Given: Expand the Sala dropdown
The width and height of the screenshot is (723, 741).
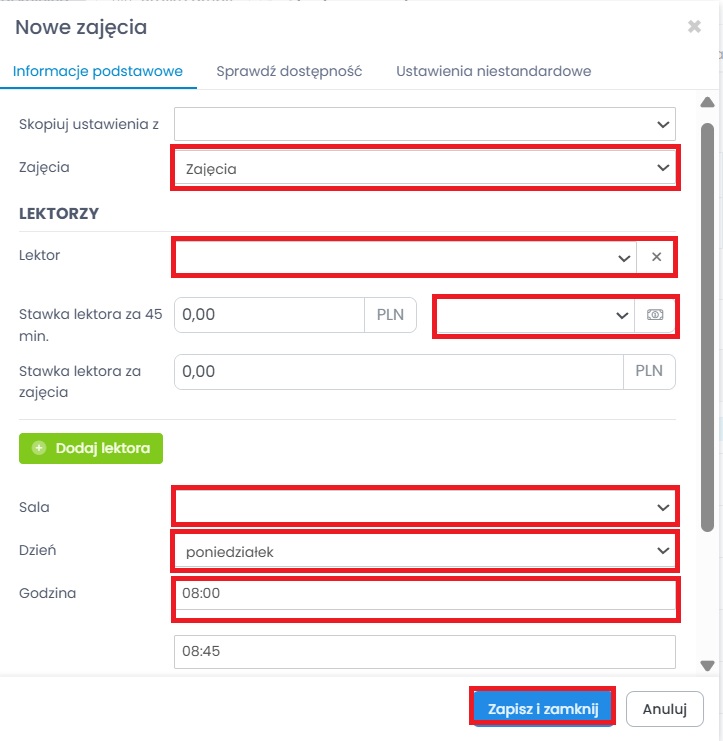Looking at the screenshot, I should tap(425, 507).
